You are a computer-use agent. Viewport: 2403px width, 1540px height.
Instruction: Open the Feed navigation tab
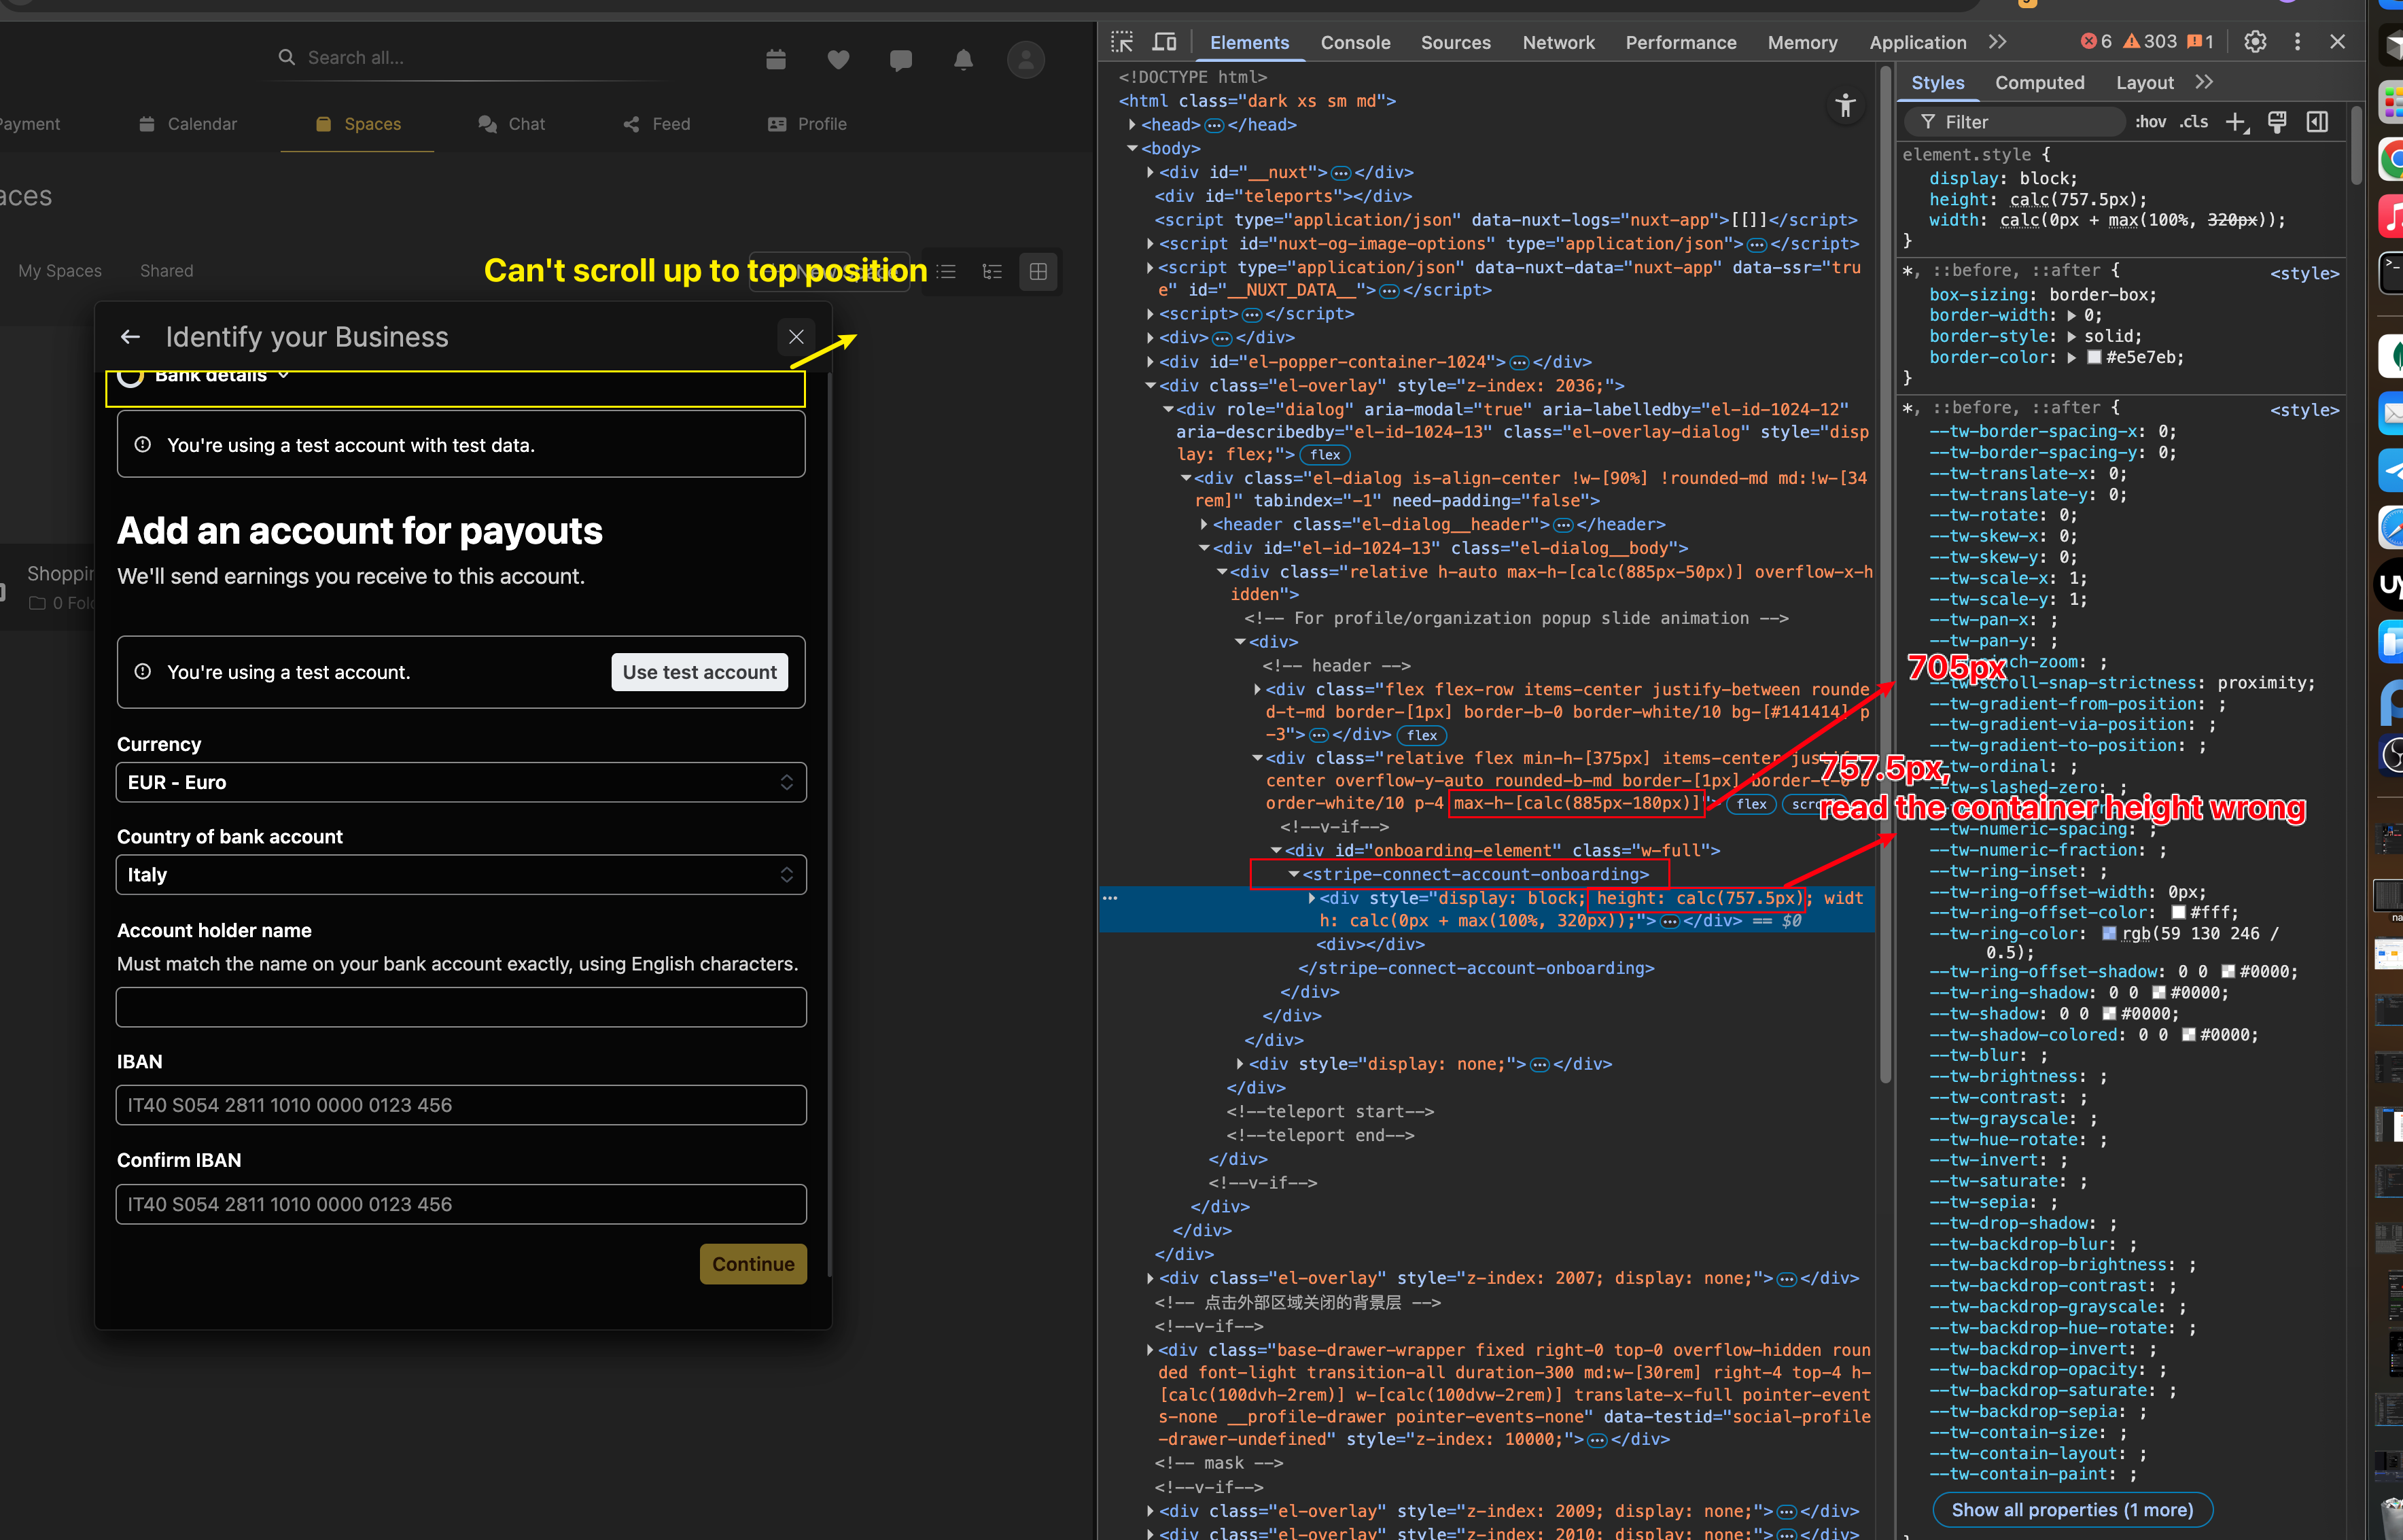pyautogui.click(x=656, y=124)
